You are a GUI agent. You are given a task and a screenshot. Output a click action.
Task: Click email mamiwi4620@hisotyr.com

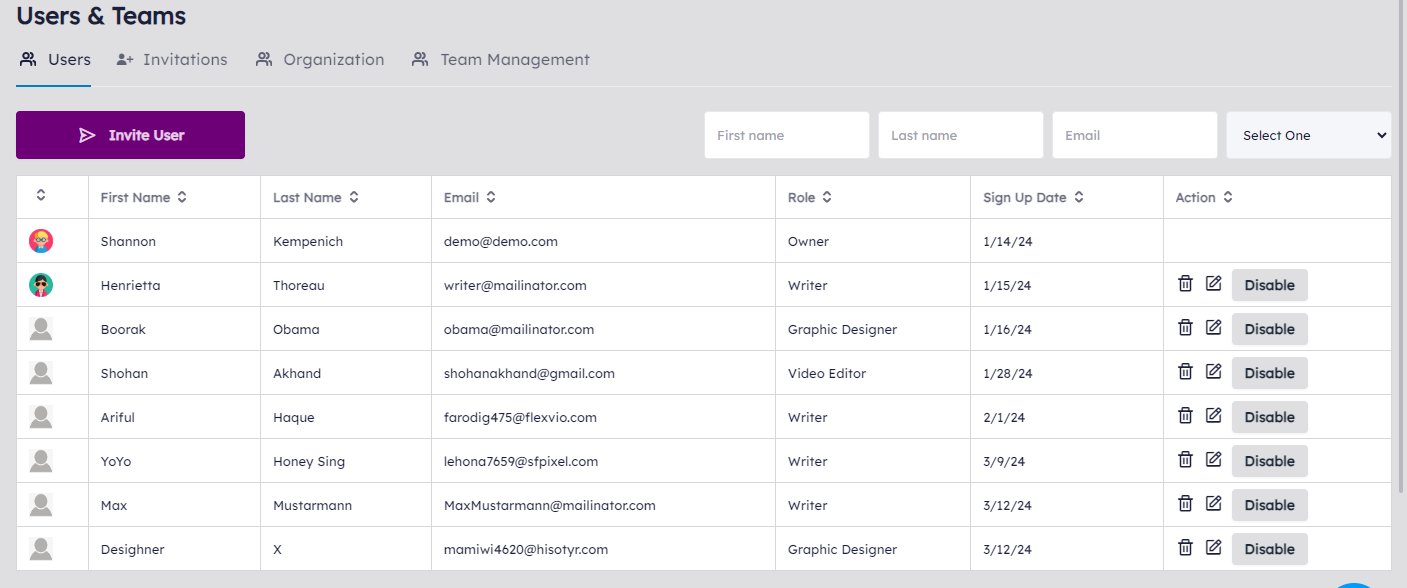(526, 549)
